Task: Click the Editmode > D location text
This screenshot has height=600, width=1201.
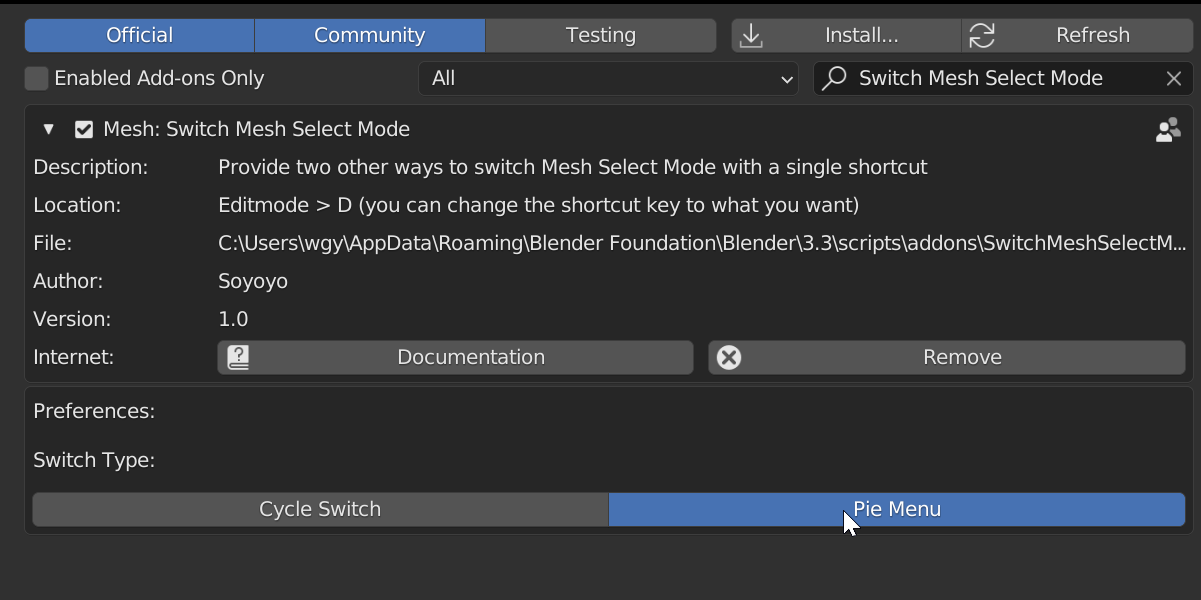Action: [539, 205]
